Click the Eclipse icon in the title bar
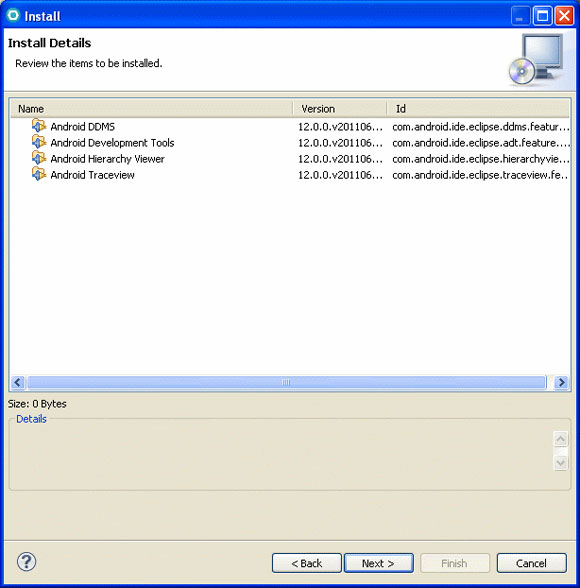580x588 pixels. 13,15
